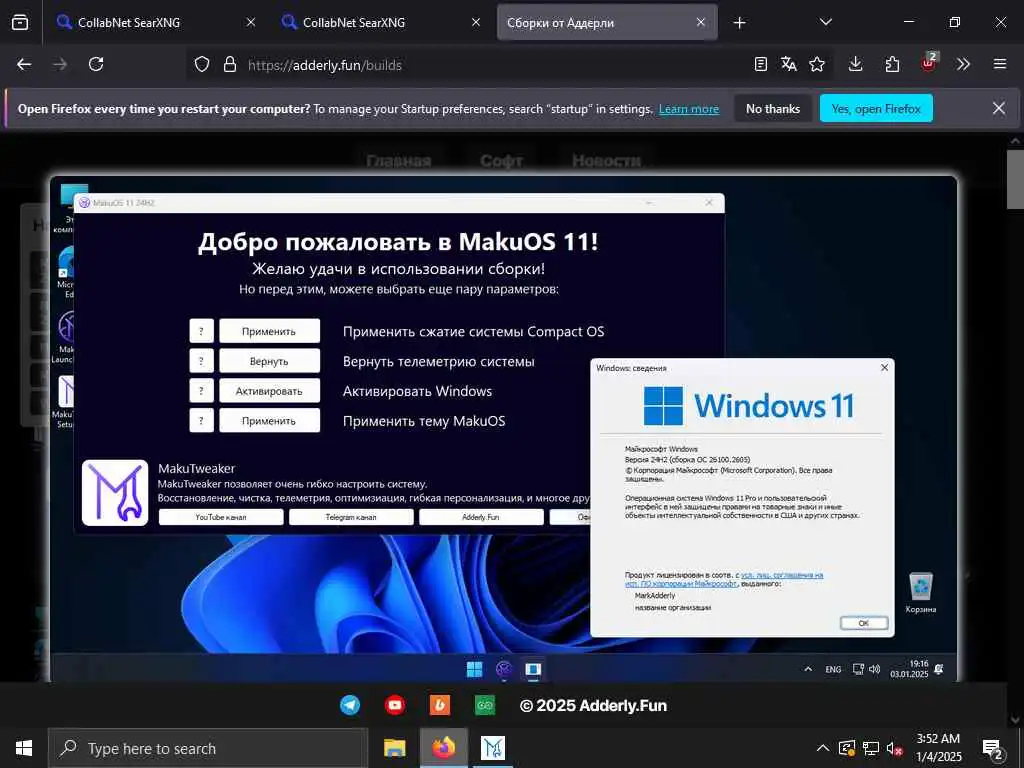The image size is (1024, 768).
Task: Accept with Yes, open Firefox button
Action: 876,108
